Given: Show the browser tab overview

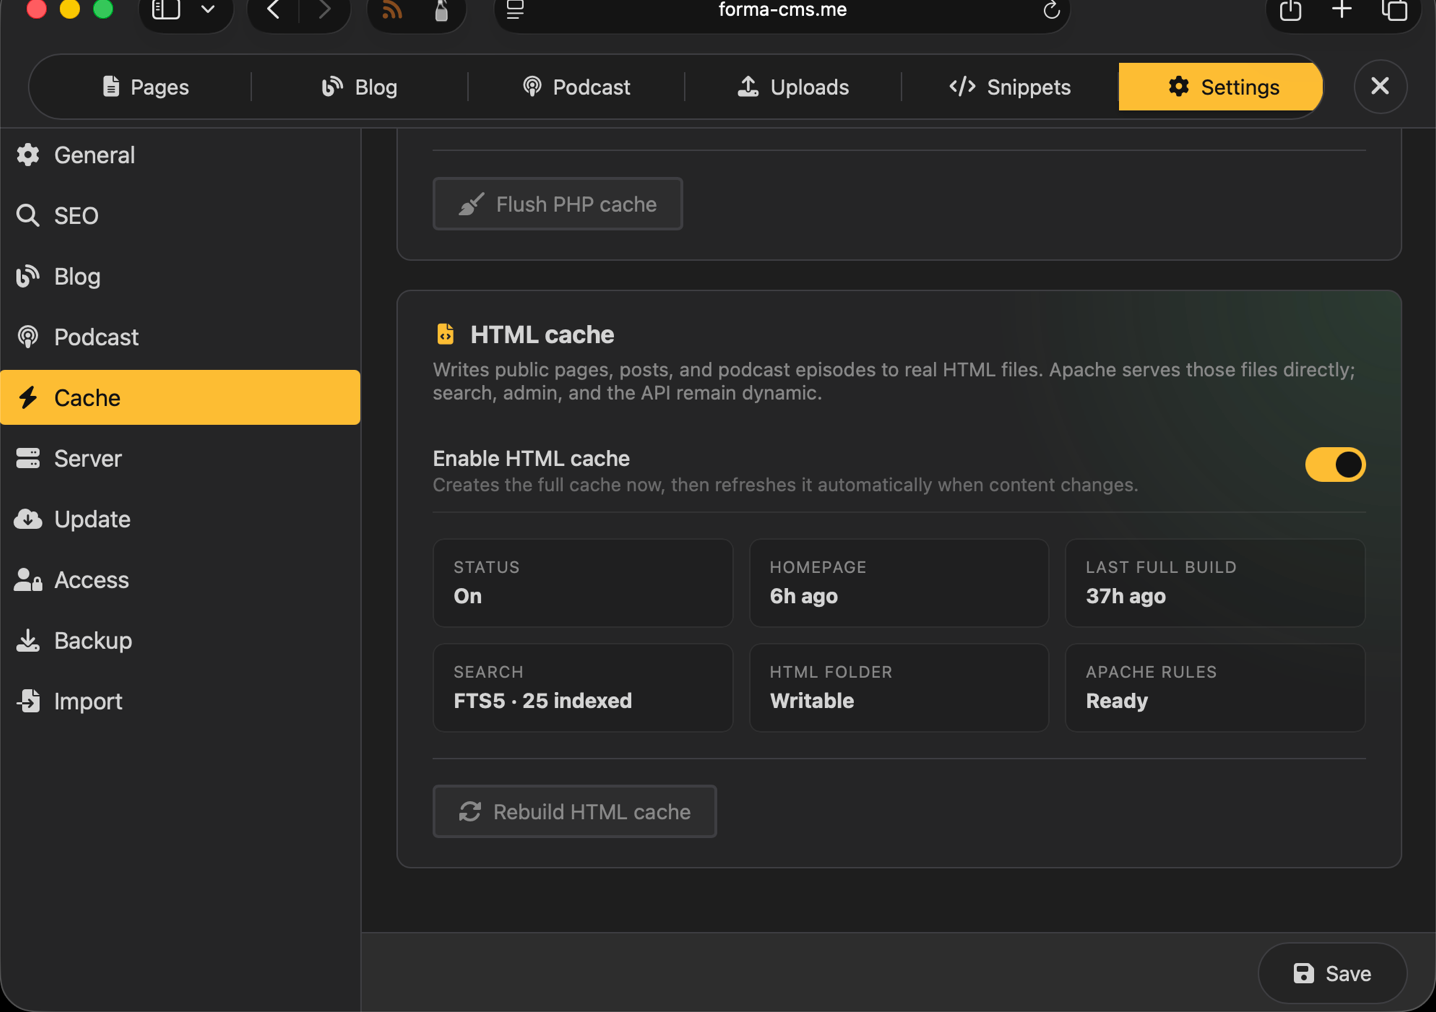Looking at the screenshot, I should [1394, 11].
